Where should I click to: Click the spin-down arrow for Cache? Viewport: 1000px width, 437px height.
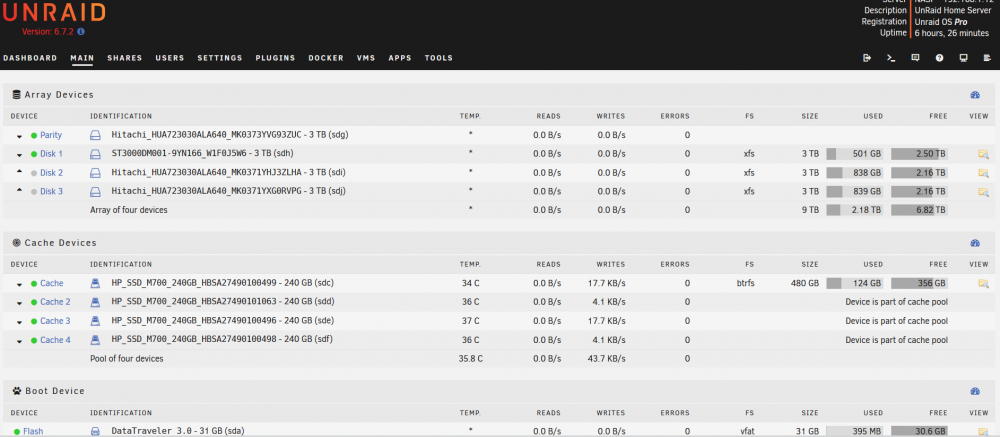click(x=19, y=284)
